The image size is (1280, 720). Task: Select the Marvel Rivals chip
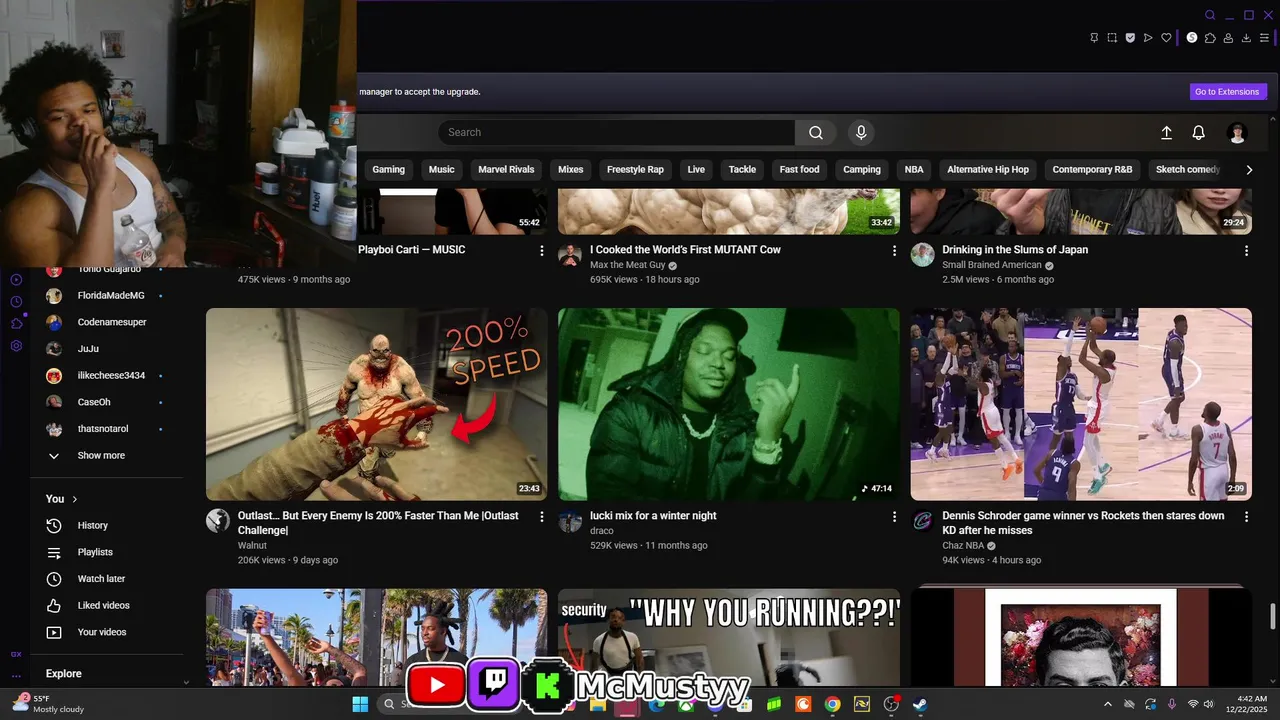click(506, 170)
